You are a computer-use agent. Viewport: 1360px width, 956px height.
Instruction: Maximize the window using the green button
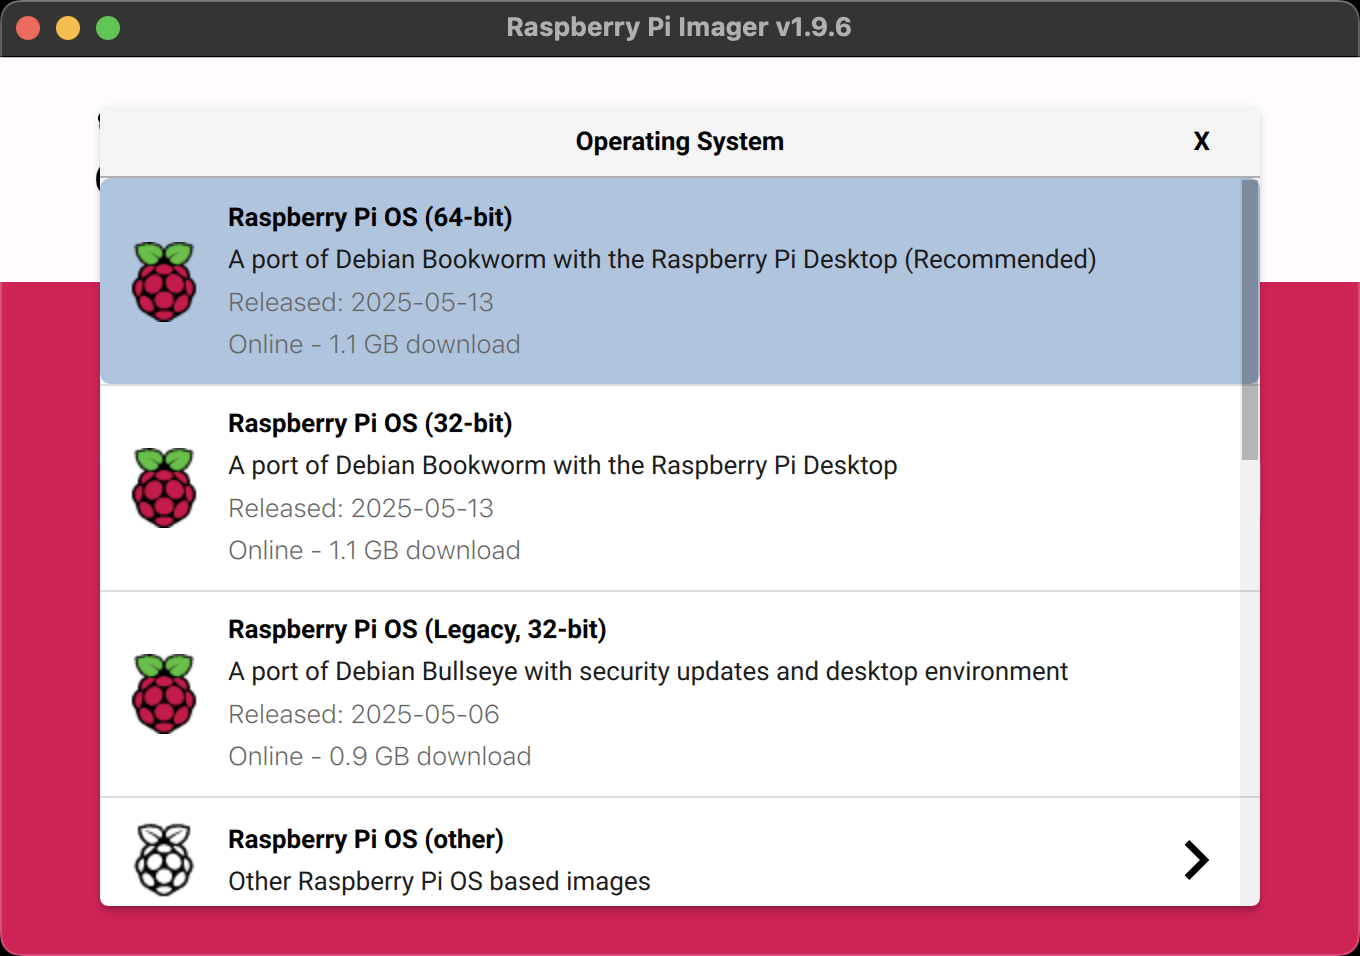[108, 28]
